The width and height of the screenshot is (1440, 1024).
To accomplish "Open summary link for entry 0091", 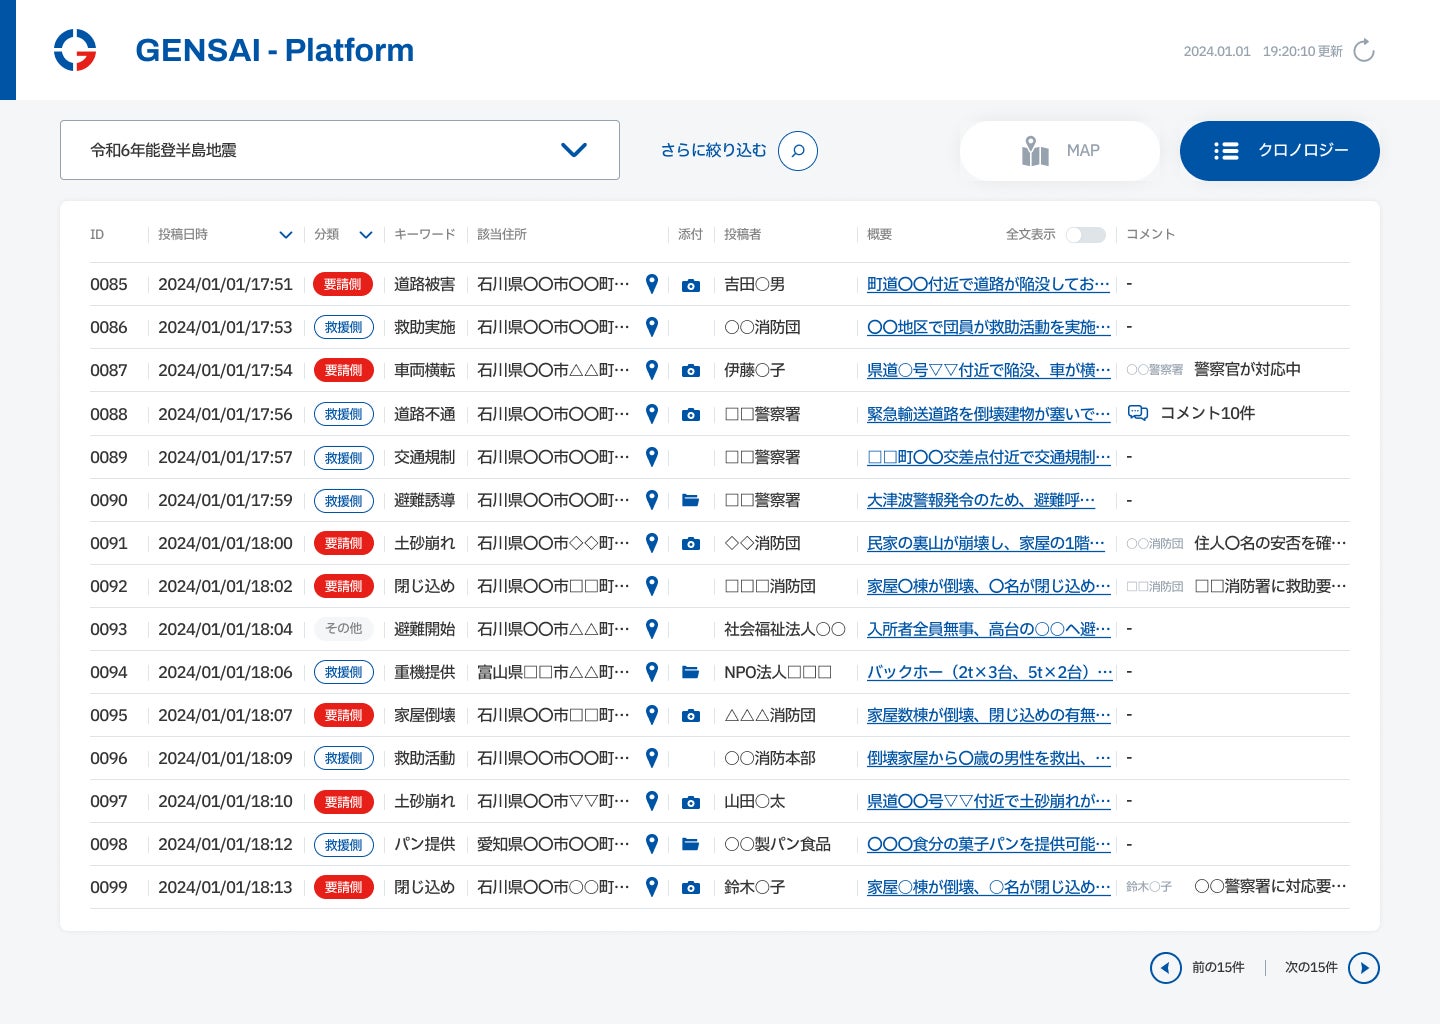I will [986, 543].
